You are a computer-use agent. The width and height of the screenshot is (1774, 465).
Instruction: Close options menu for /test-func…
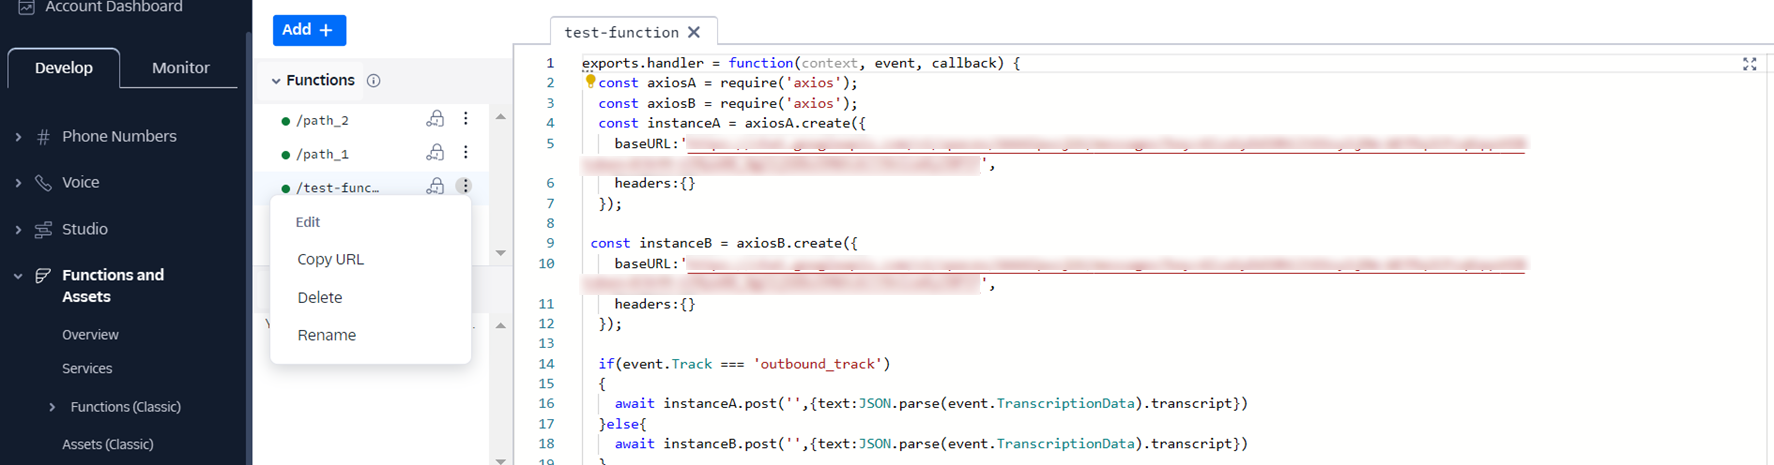[x=465, y=186]
